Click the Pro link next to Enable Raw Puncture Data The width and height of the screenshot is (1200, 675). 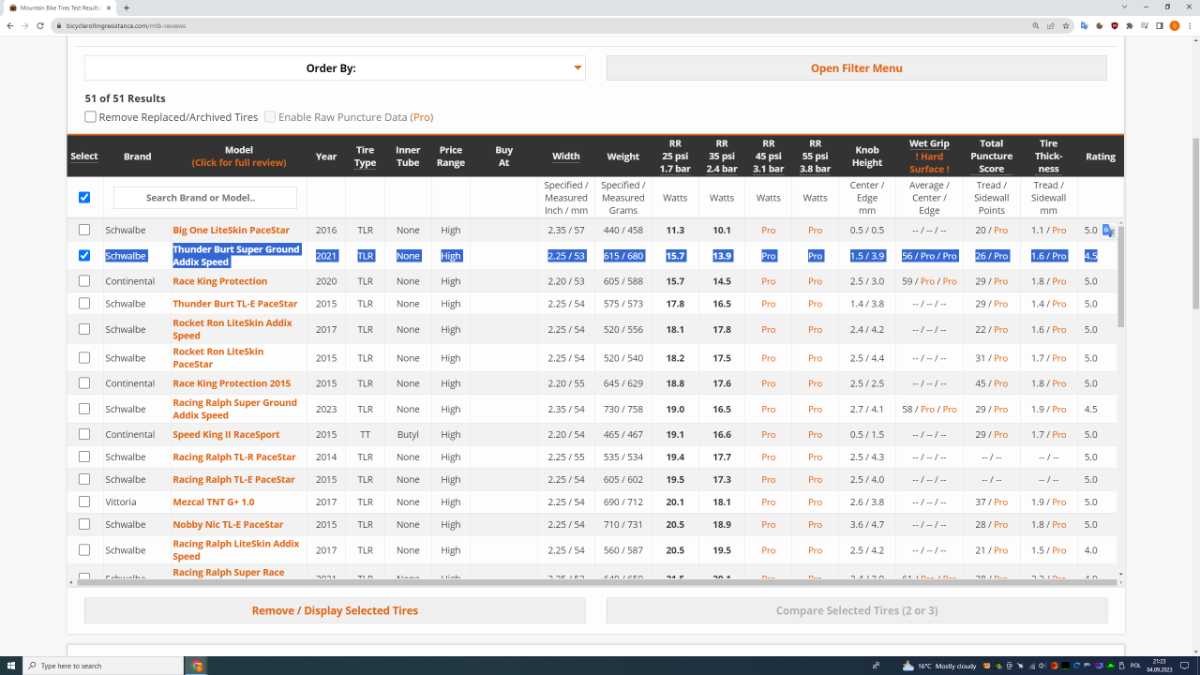[x=422, y=117]
